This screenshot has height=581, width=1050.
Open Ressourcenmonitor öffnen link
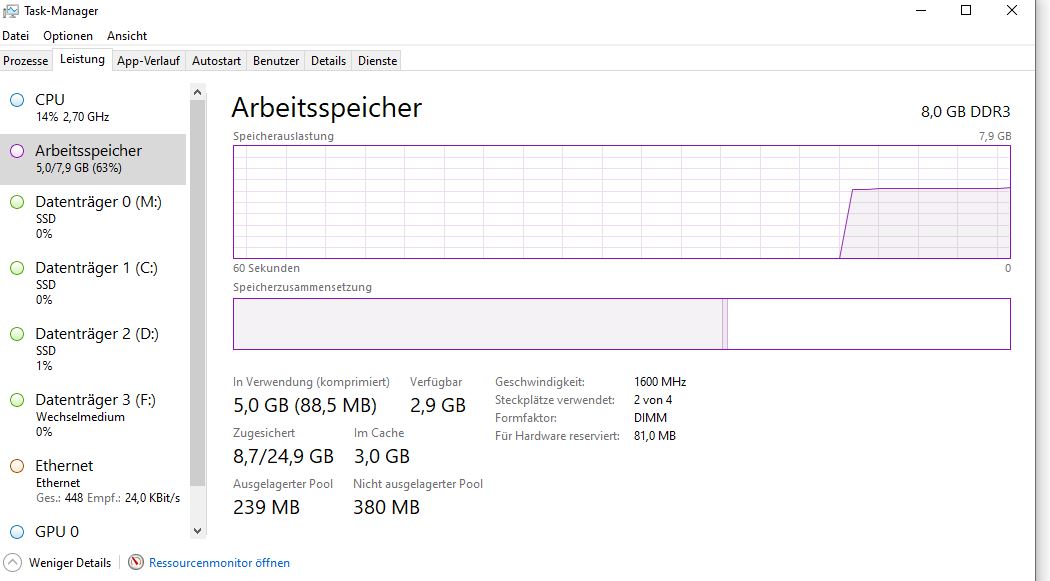coord(219,563)
